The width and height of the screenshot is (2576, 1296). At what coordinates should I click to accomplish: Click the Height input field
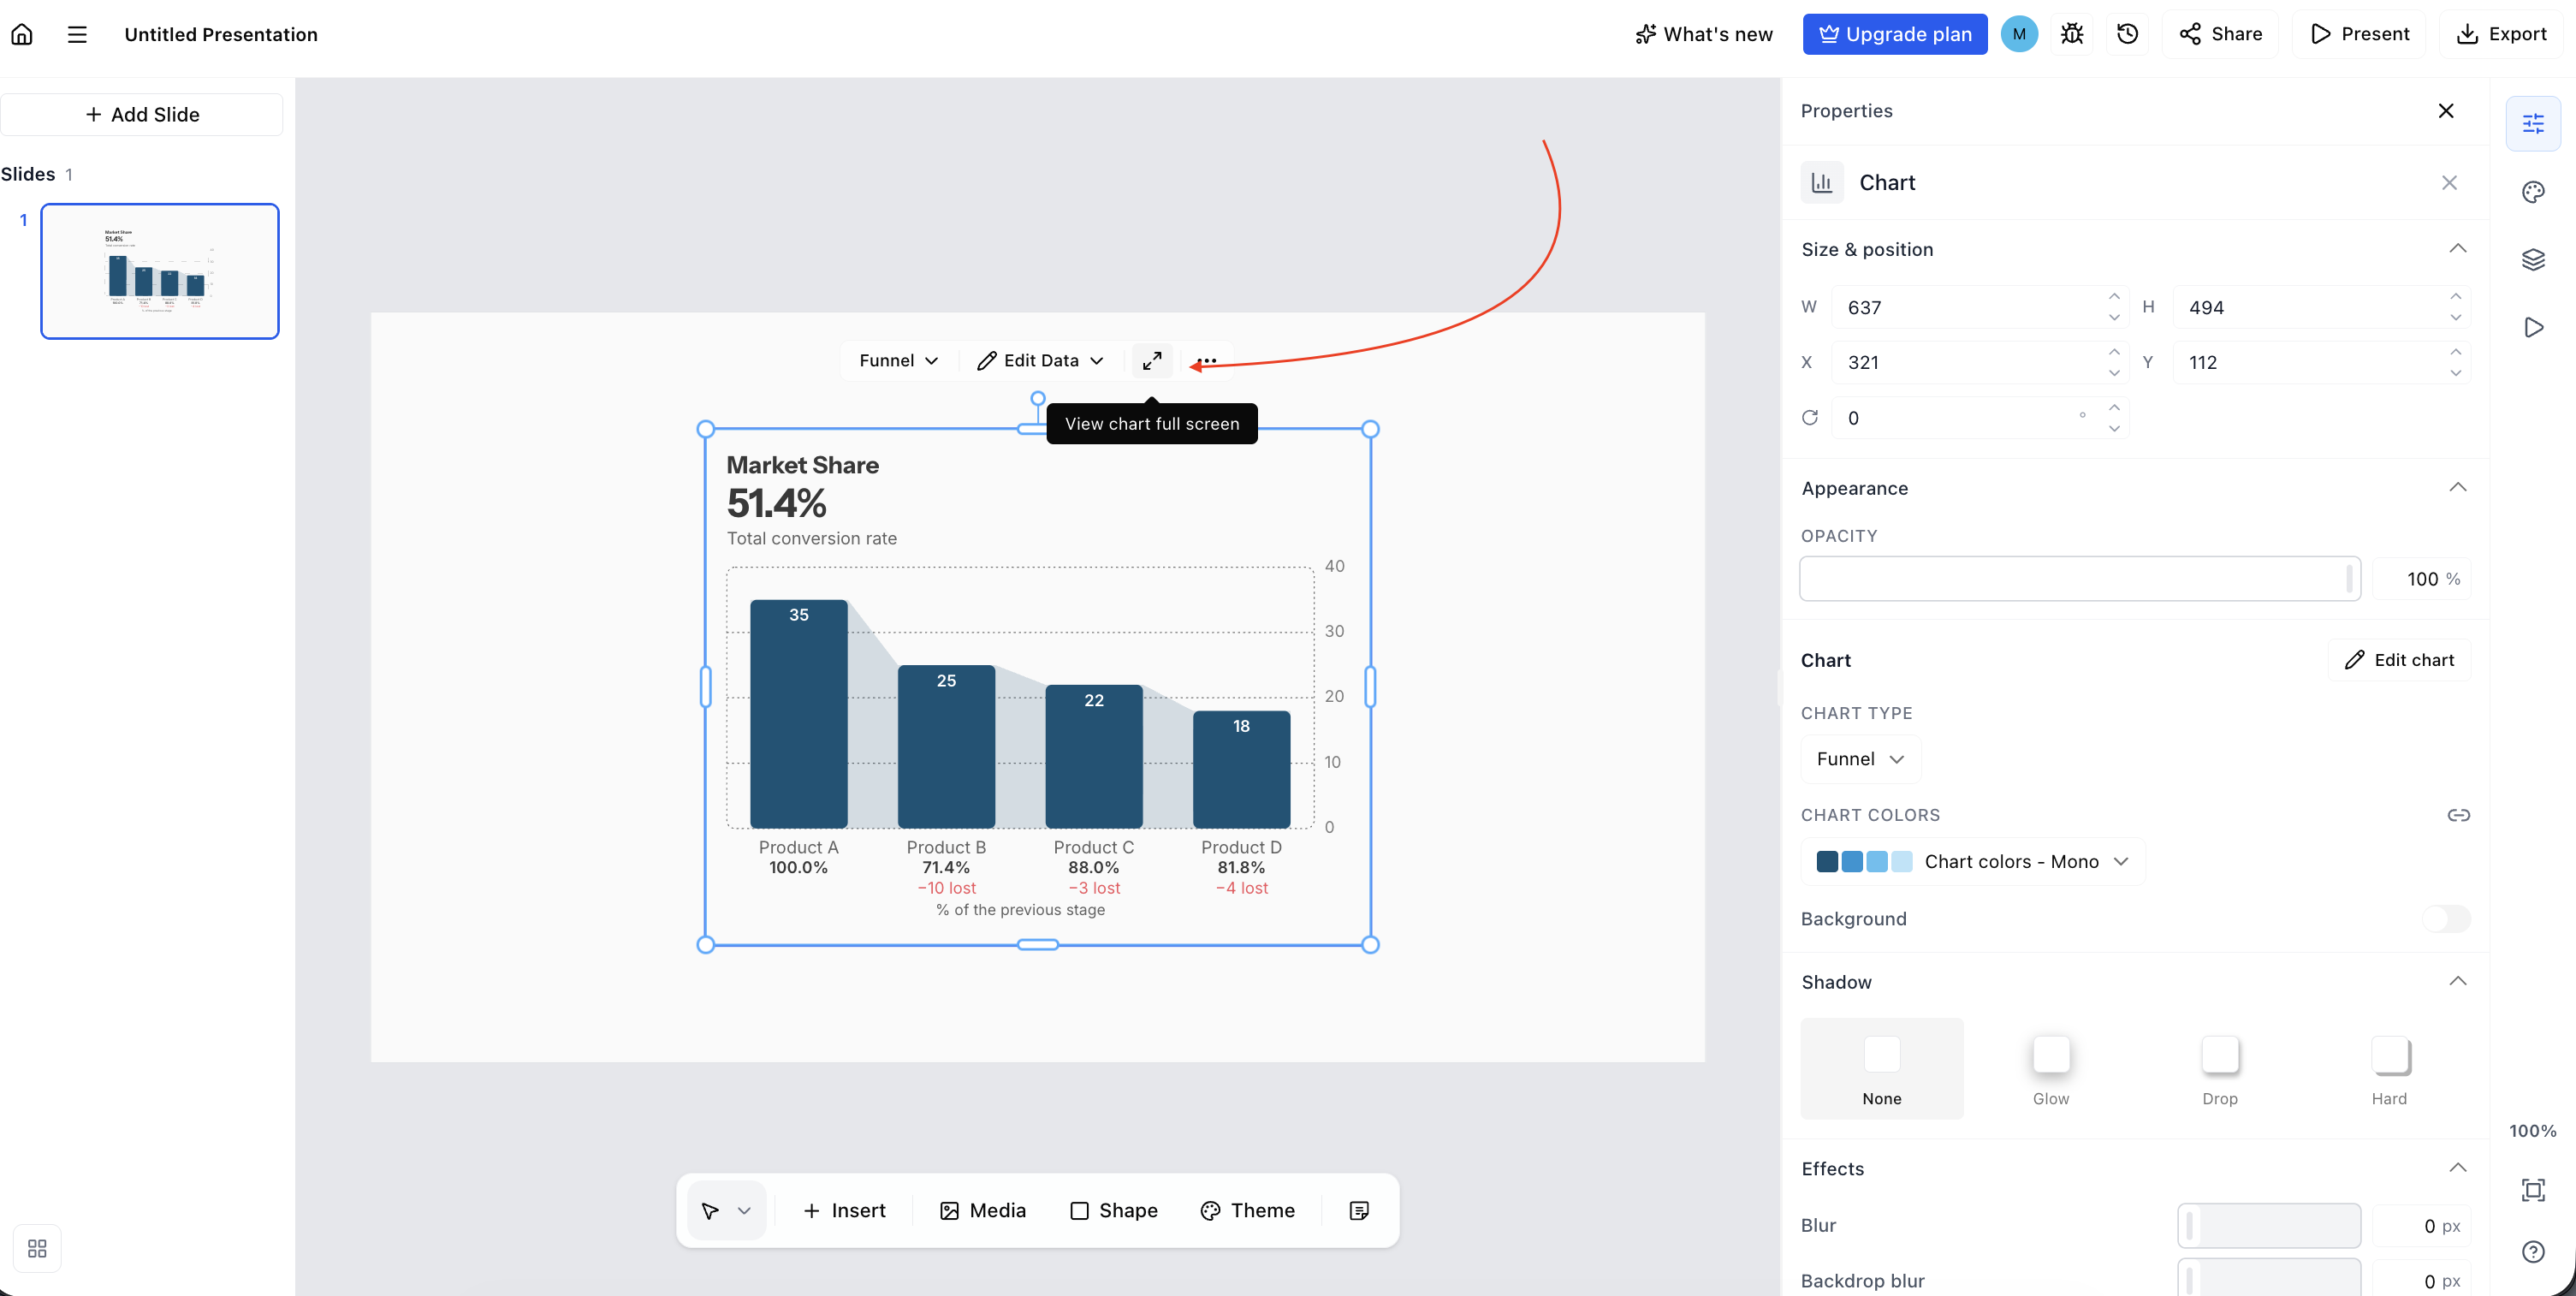click(x=2321, y=307)
